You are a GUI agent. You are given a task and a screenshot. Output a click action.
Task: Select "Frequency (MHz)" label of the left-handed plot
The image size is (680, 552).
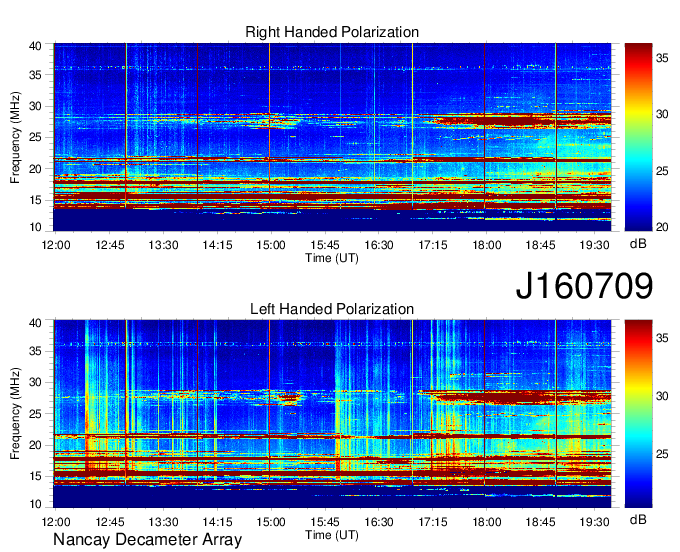click(15, 414)
